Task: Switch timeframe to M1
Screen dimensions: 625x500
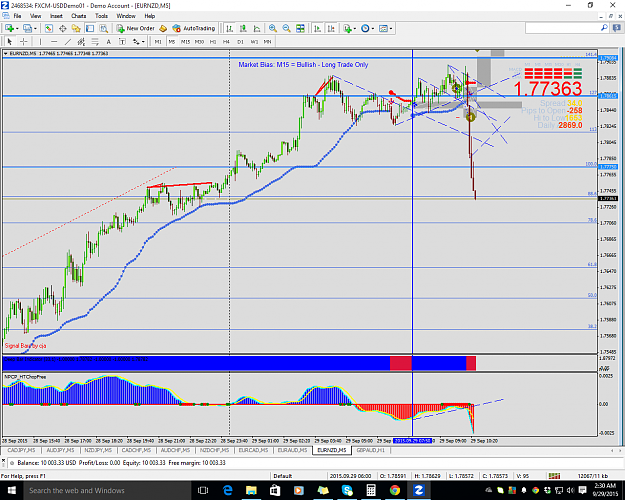Action: (x=158, y=41)
